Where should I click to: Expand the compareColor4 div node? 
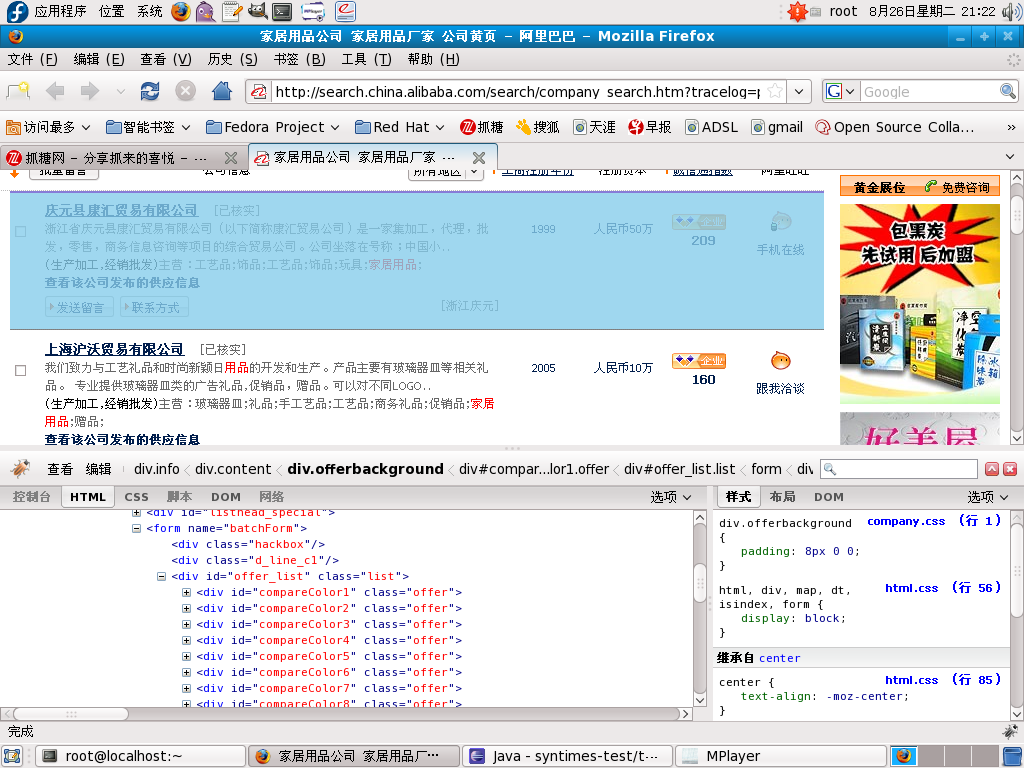(x=186, y=640)
